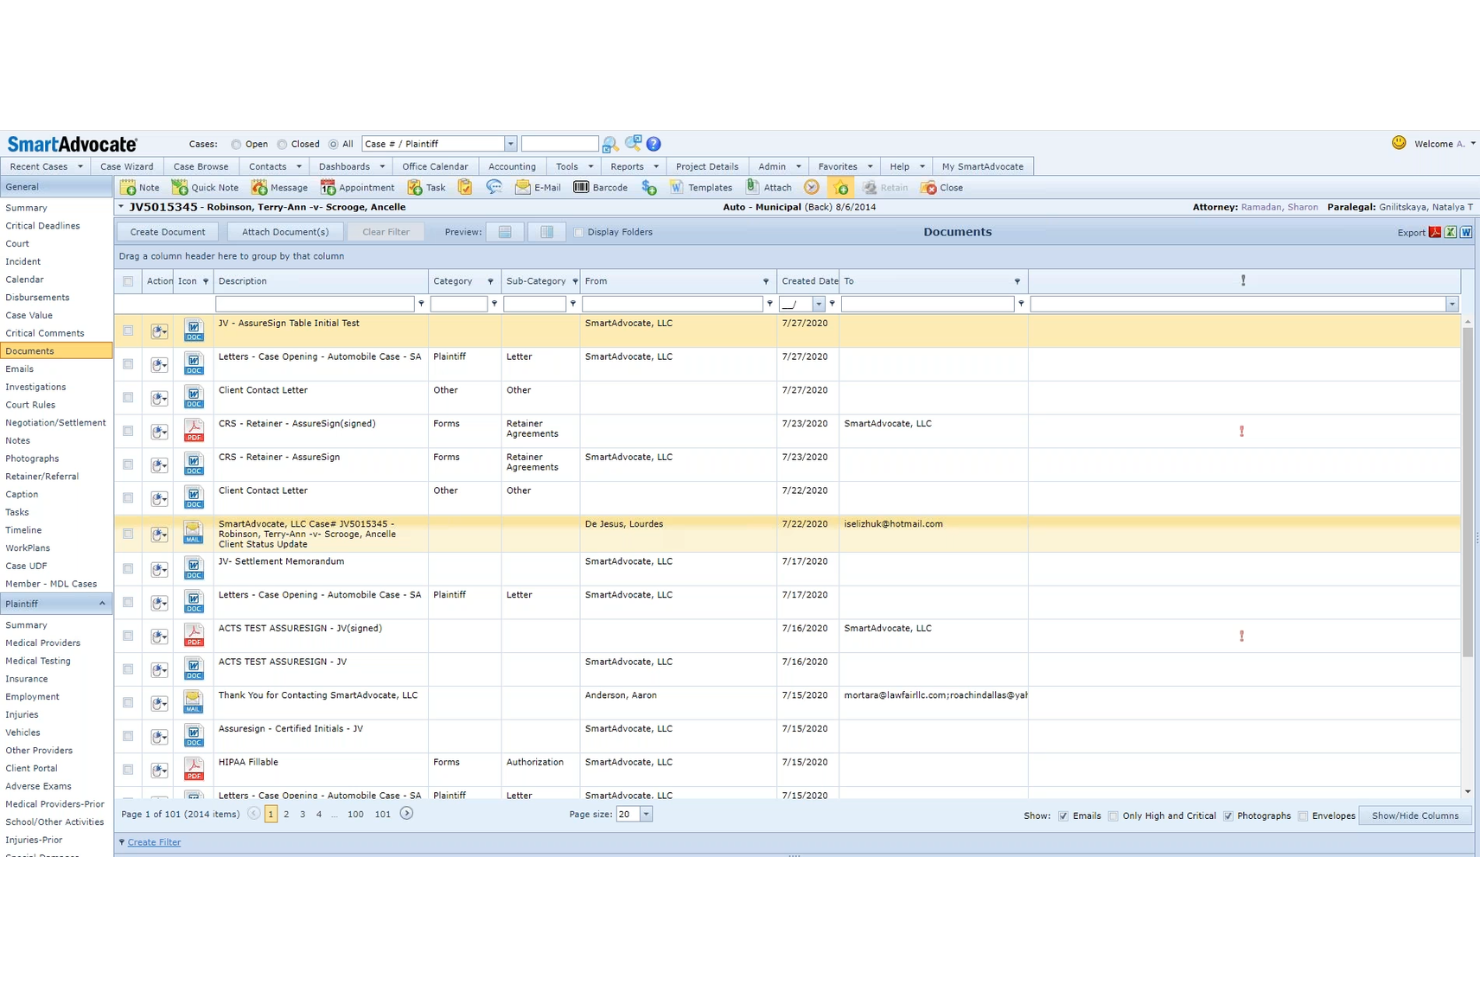Click the clipboard checklist icon beside Task
The image size is (1480, 987).
pyautogui.click(x=465, y=187)
